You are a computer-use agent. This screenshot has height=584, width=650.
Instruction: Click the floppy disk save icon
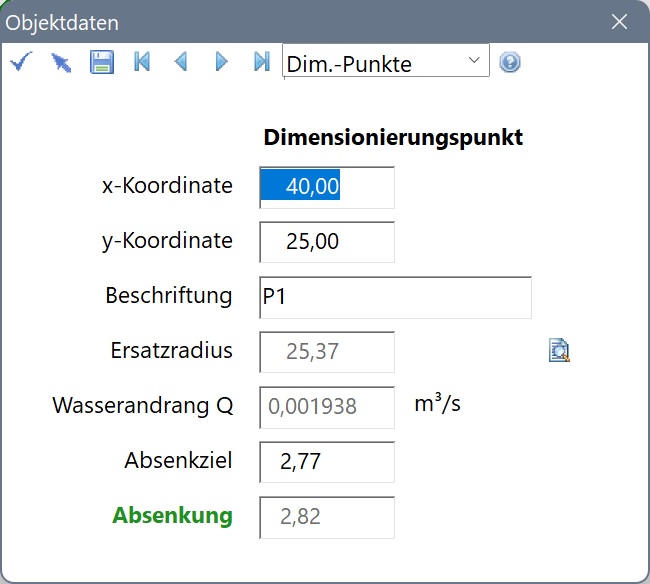tap(102, 63)
